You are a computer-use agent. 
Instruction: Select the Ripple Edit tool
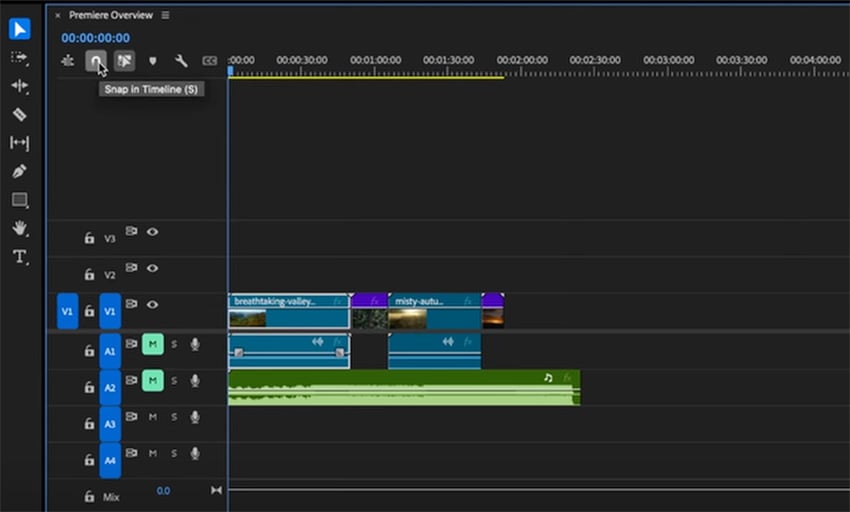point(19,86)
